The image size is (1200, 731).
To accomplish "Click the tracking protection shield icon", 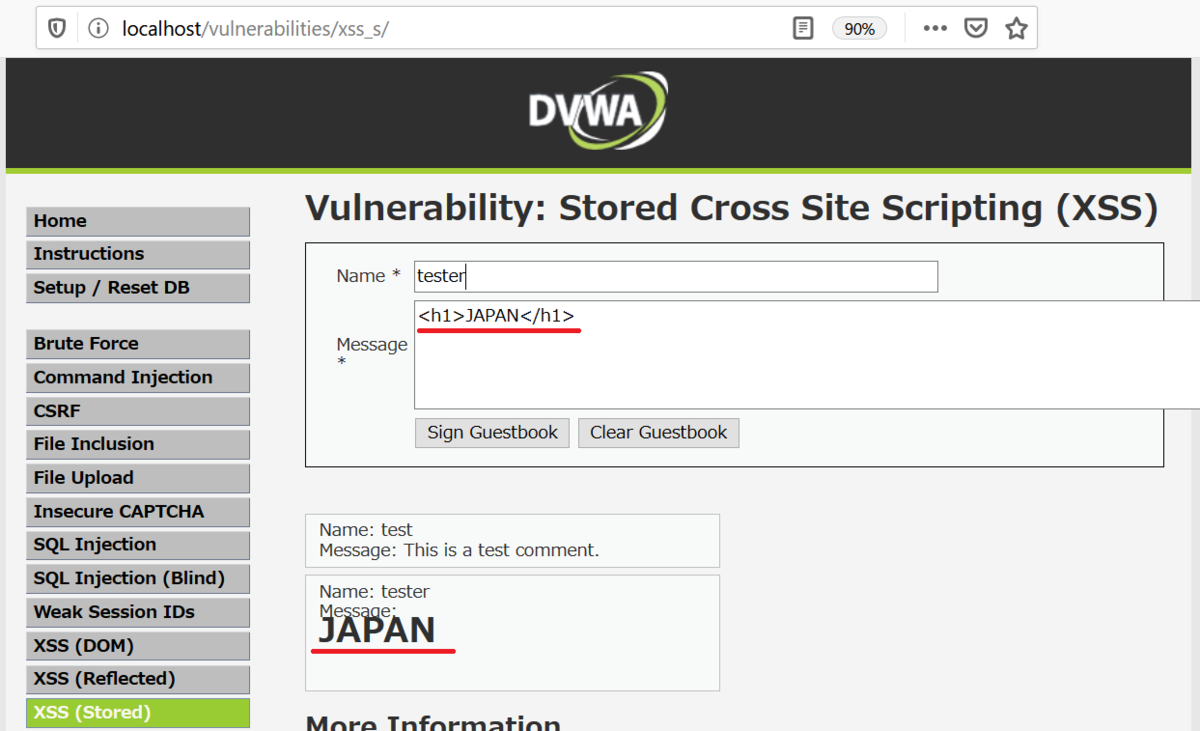I will (58, 29).
